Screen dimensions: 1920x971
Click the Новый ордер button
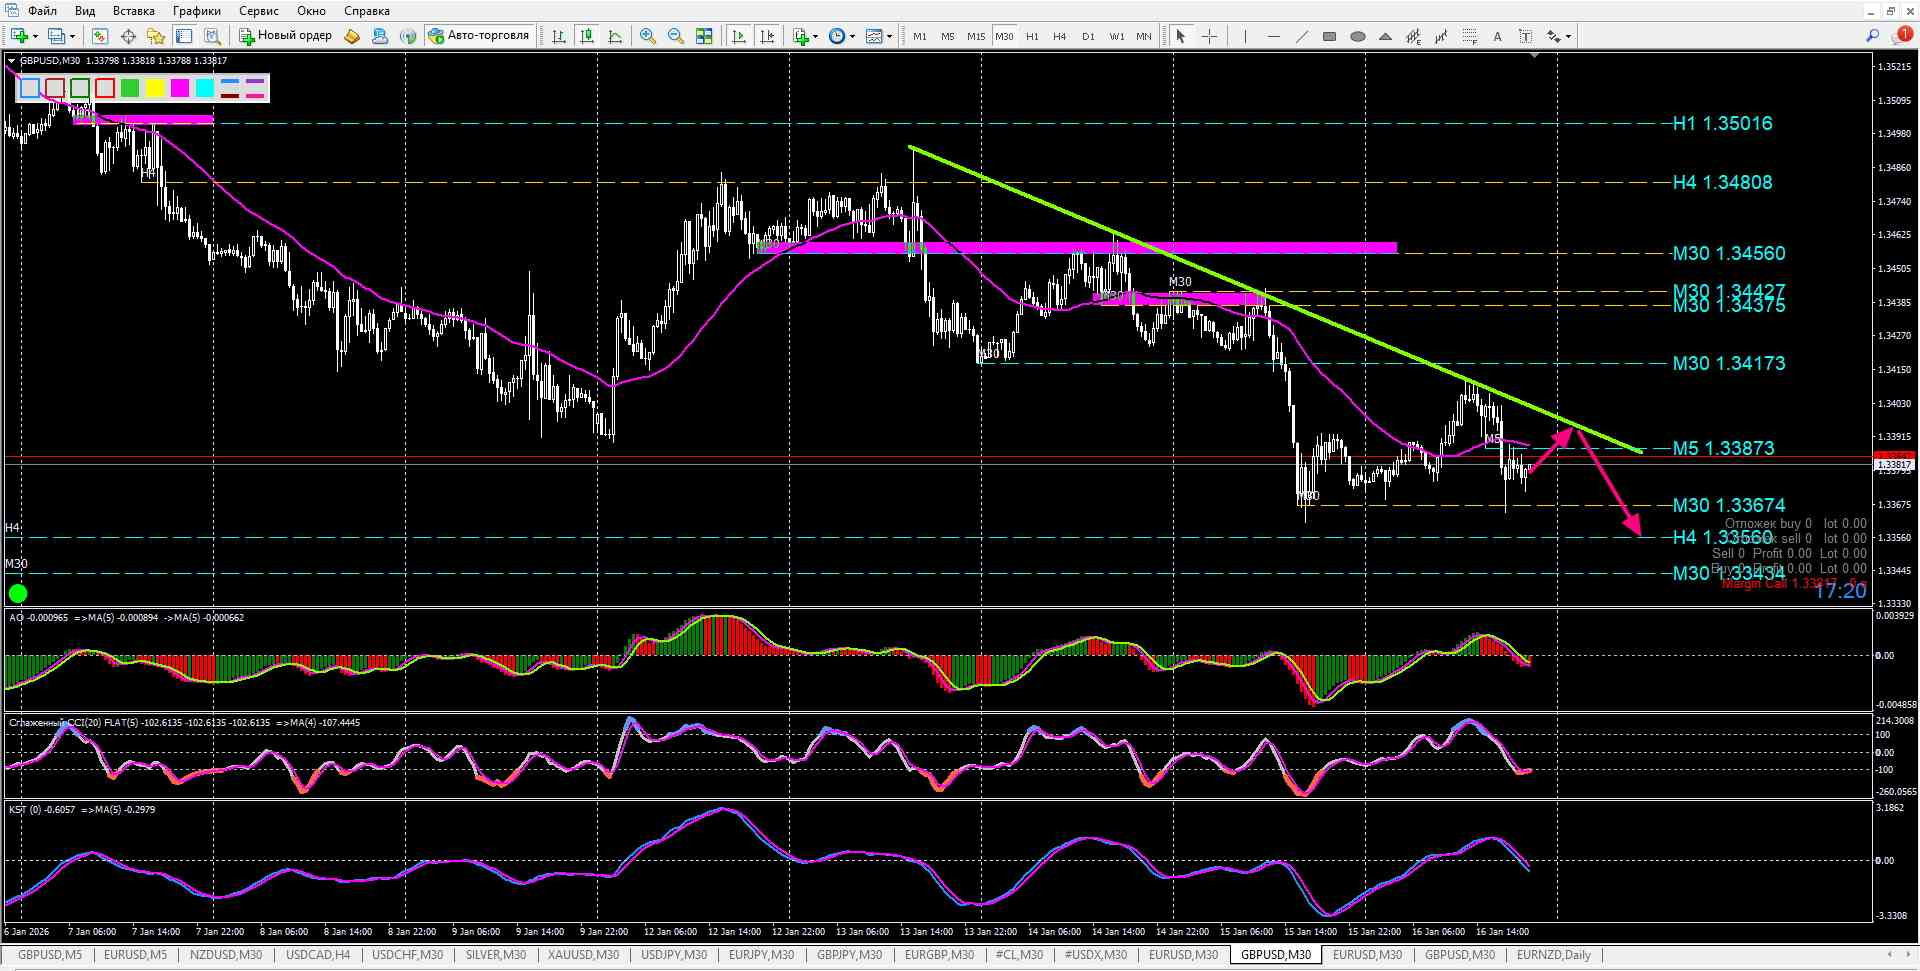[x=286, y=36]
